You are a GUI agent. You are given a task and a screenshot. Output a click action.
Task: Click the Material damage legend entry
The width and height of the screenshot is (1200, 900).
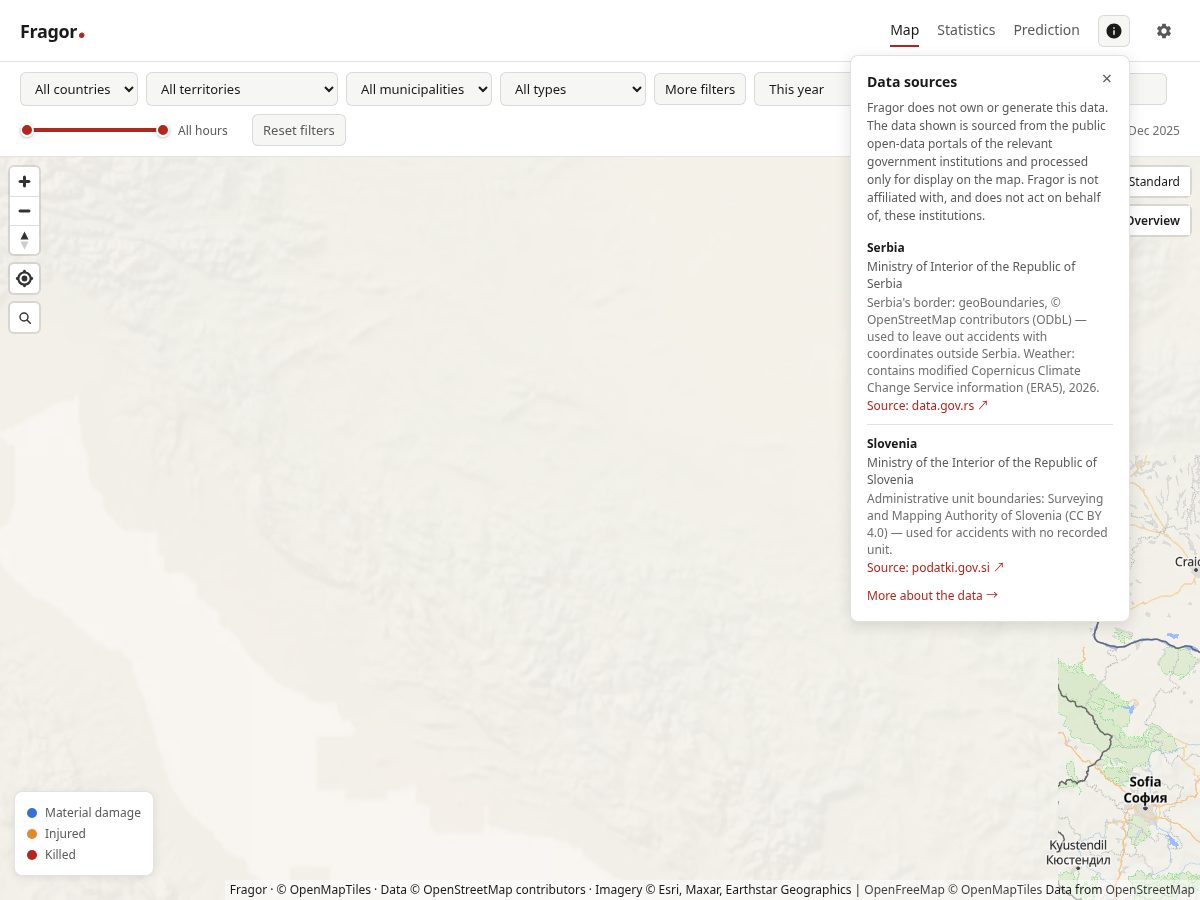[x=84, y=813]
